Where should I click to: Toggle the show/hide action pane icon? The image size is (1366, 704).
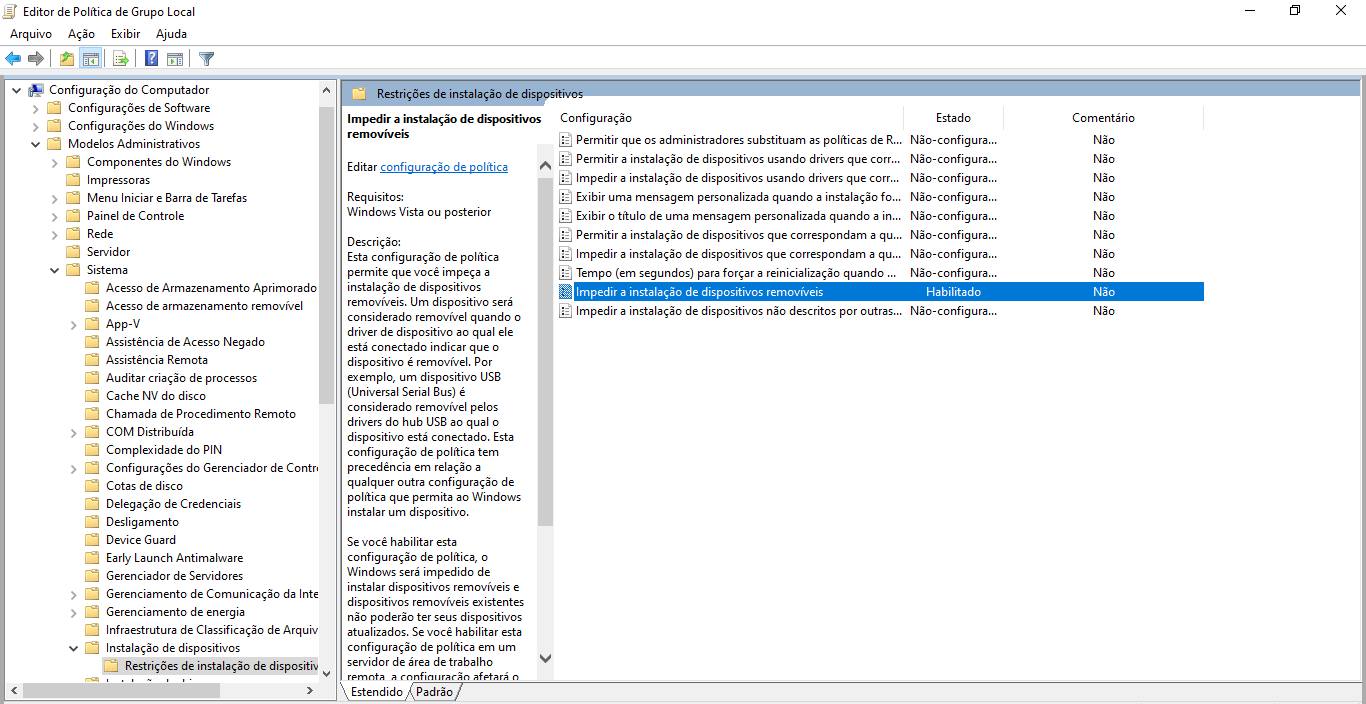[x=175, y=58]
